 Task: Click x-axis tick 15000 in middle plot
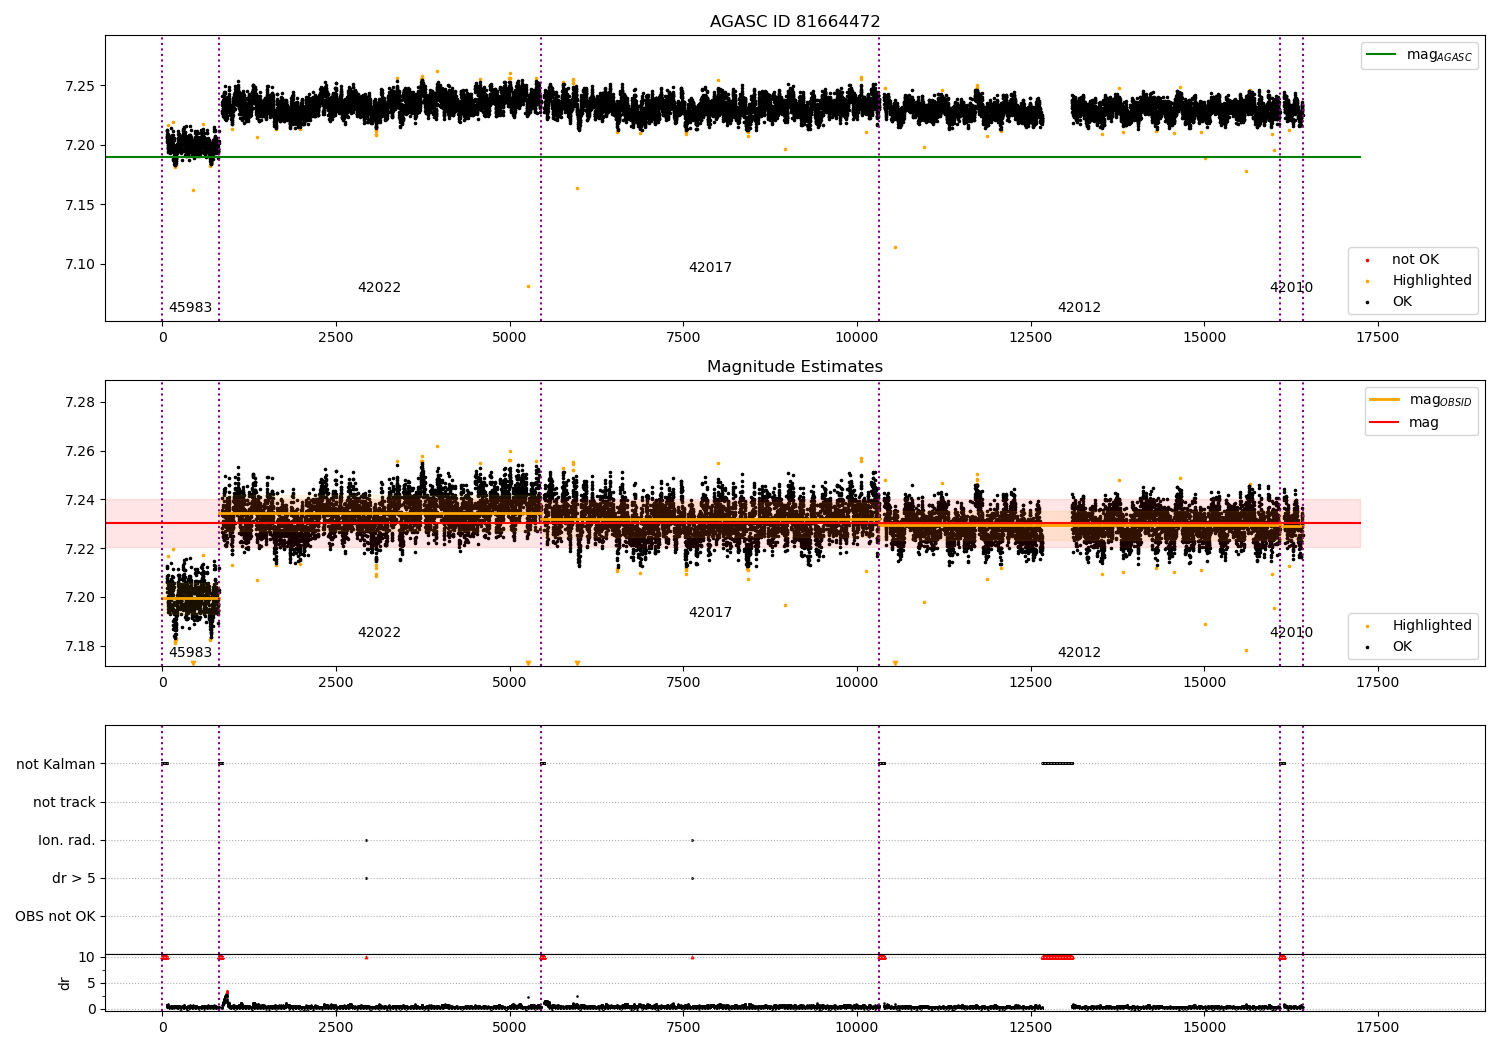coord(1204,683)
